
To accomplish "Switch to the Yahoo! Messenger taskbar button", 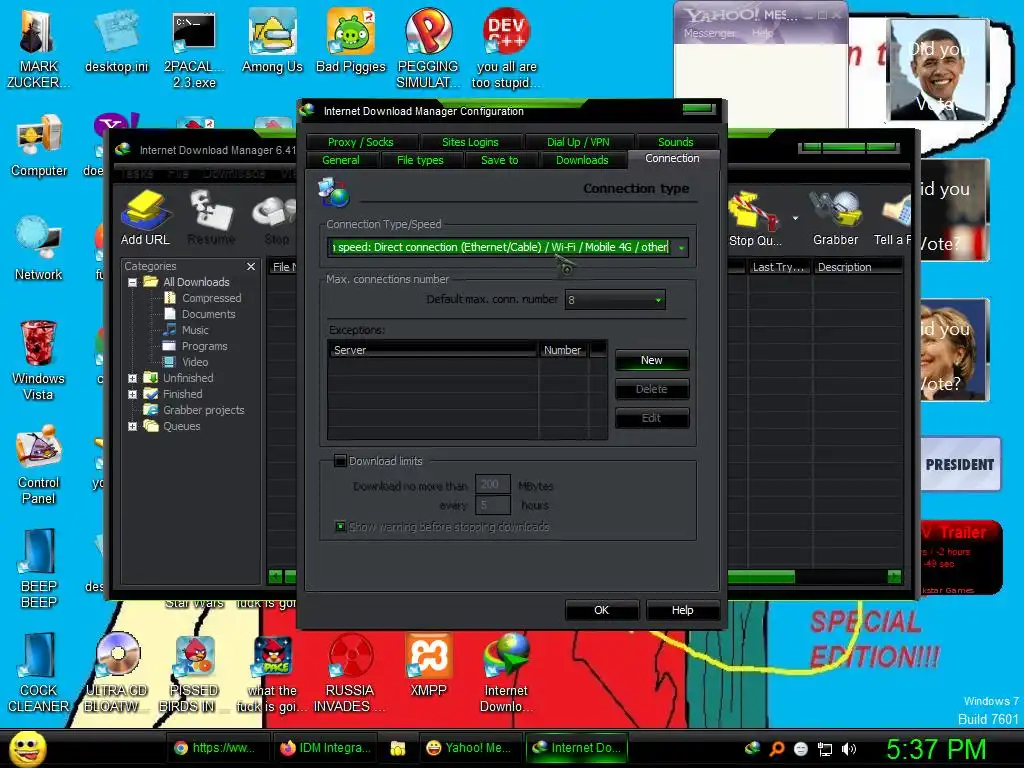I will [x=469, y=748].
